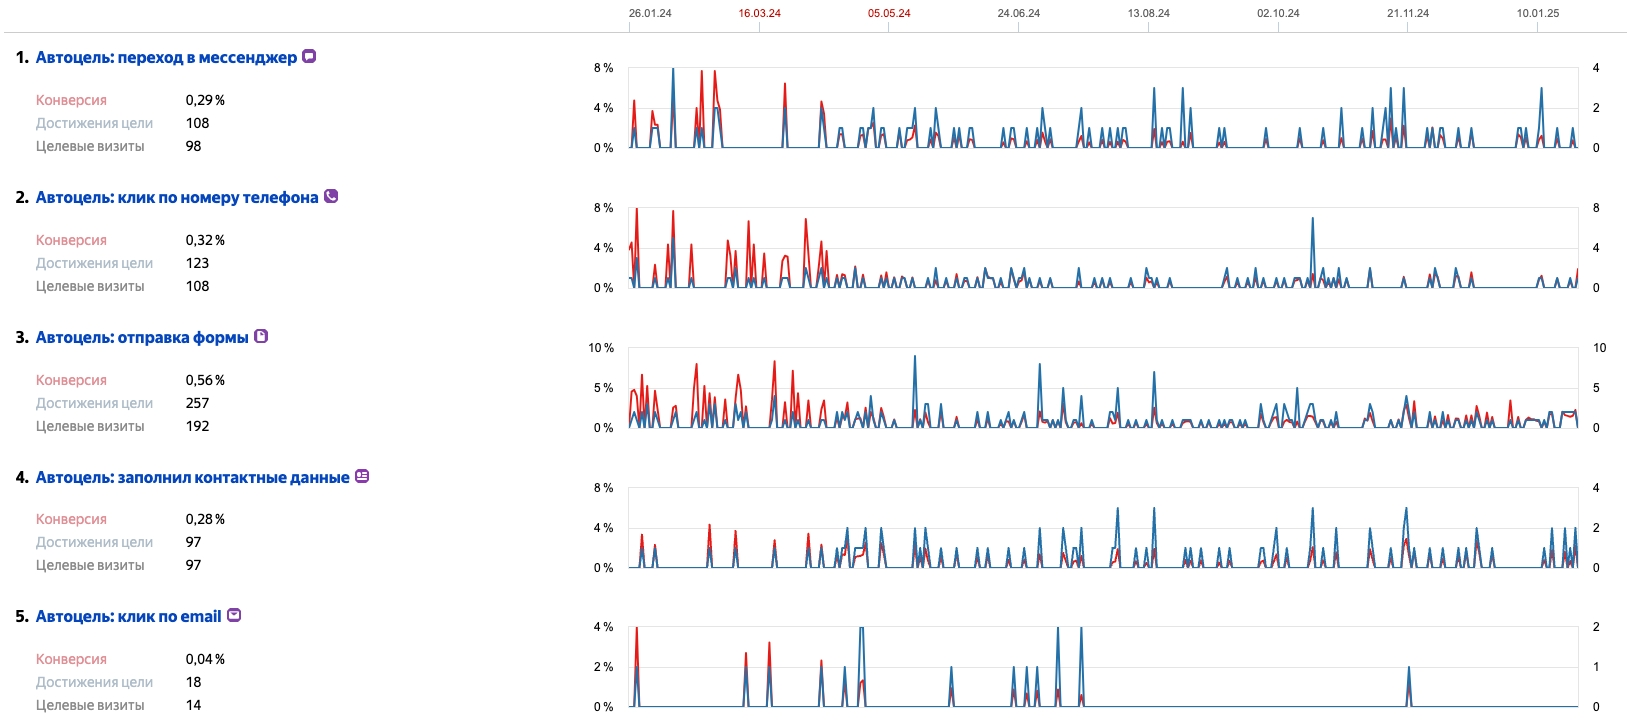The height and width of the screenshot is (728, 1627).
Task: Click target visits value '192'
Action: [x=197, y=426]
